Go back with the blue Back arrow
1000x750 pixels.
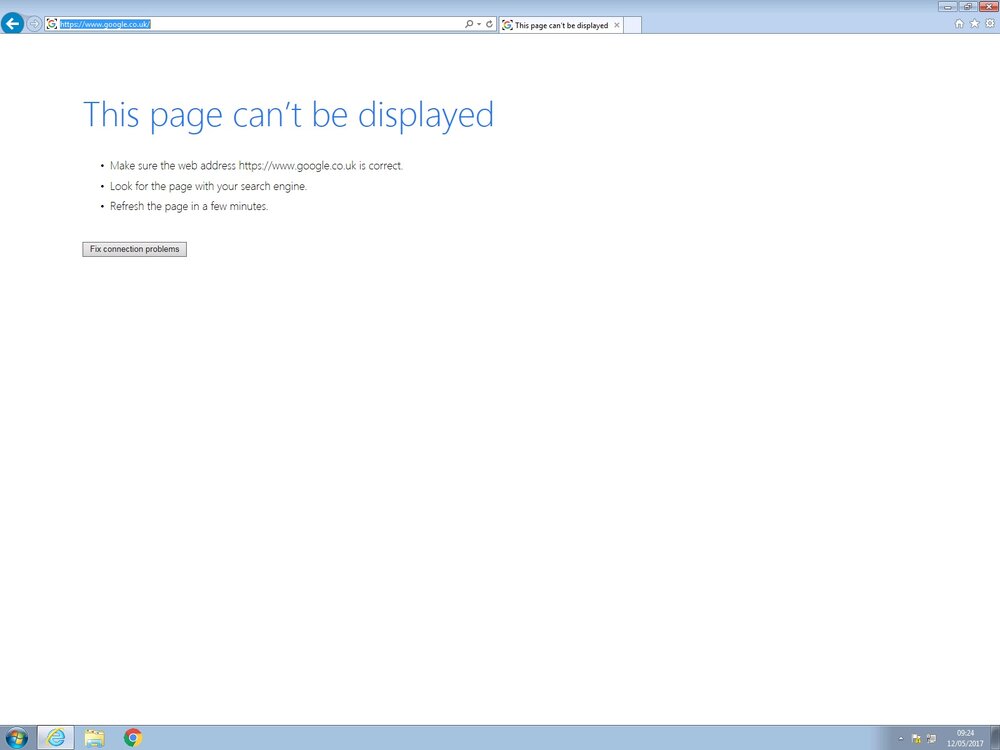pos(12,24)
